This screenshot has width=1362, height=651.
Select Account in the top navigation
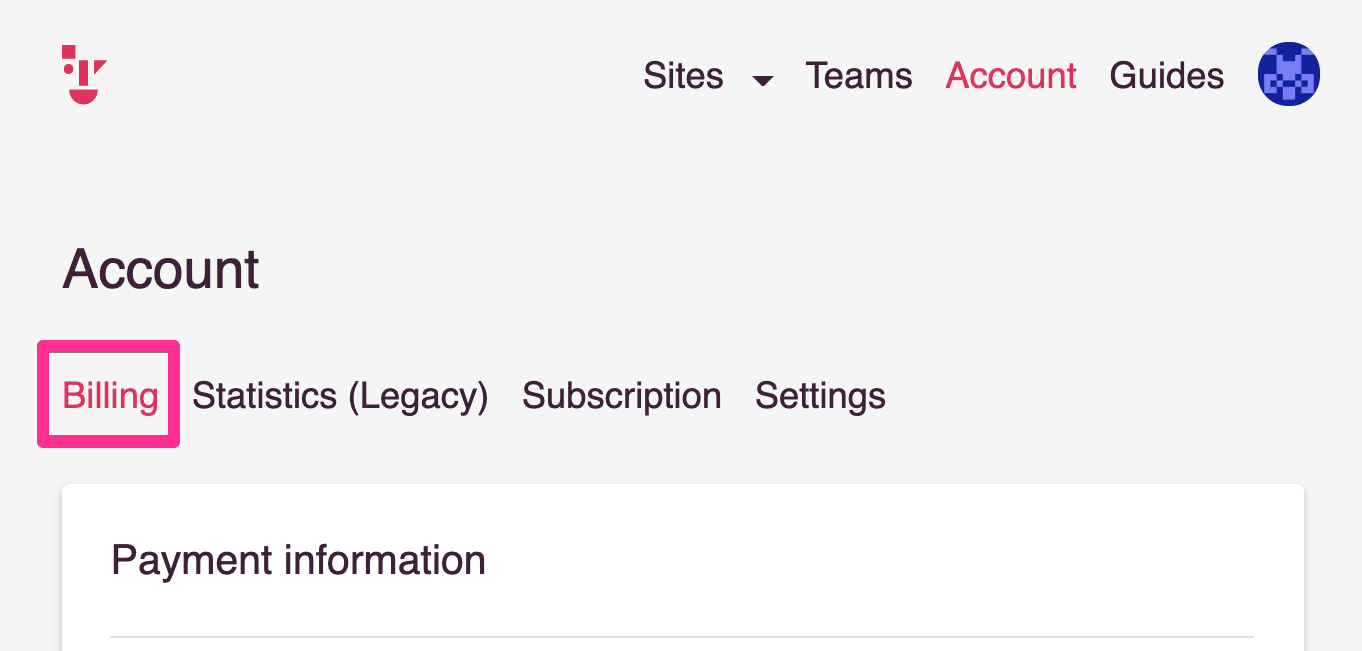coord(1011,76)
